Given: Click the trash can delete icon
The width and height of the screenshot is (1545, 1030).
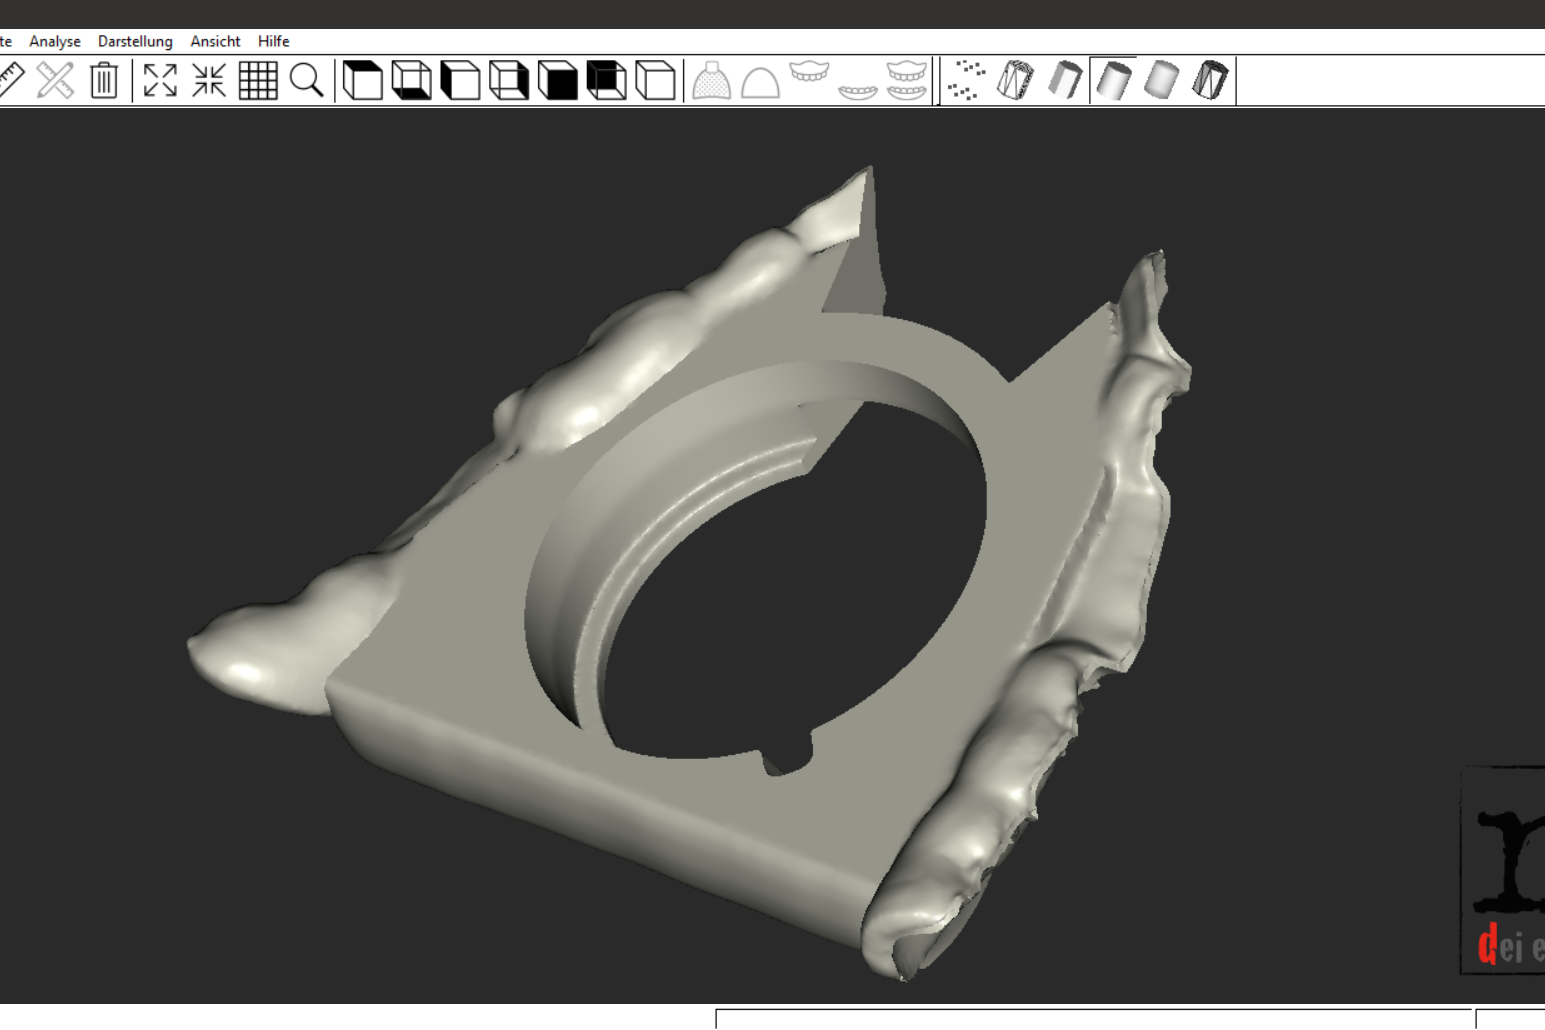Looking at the screenshot, I should (x=104, y=80).
